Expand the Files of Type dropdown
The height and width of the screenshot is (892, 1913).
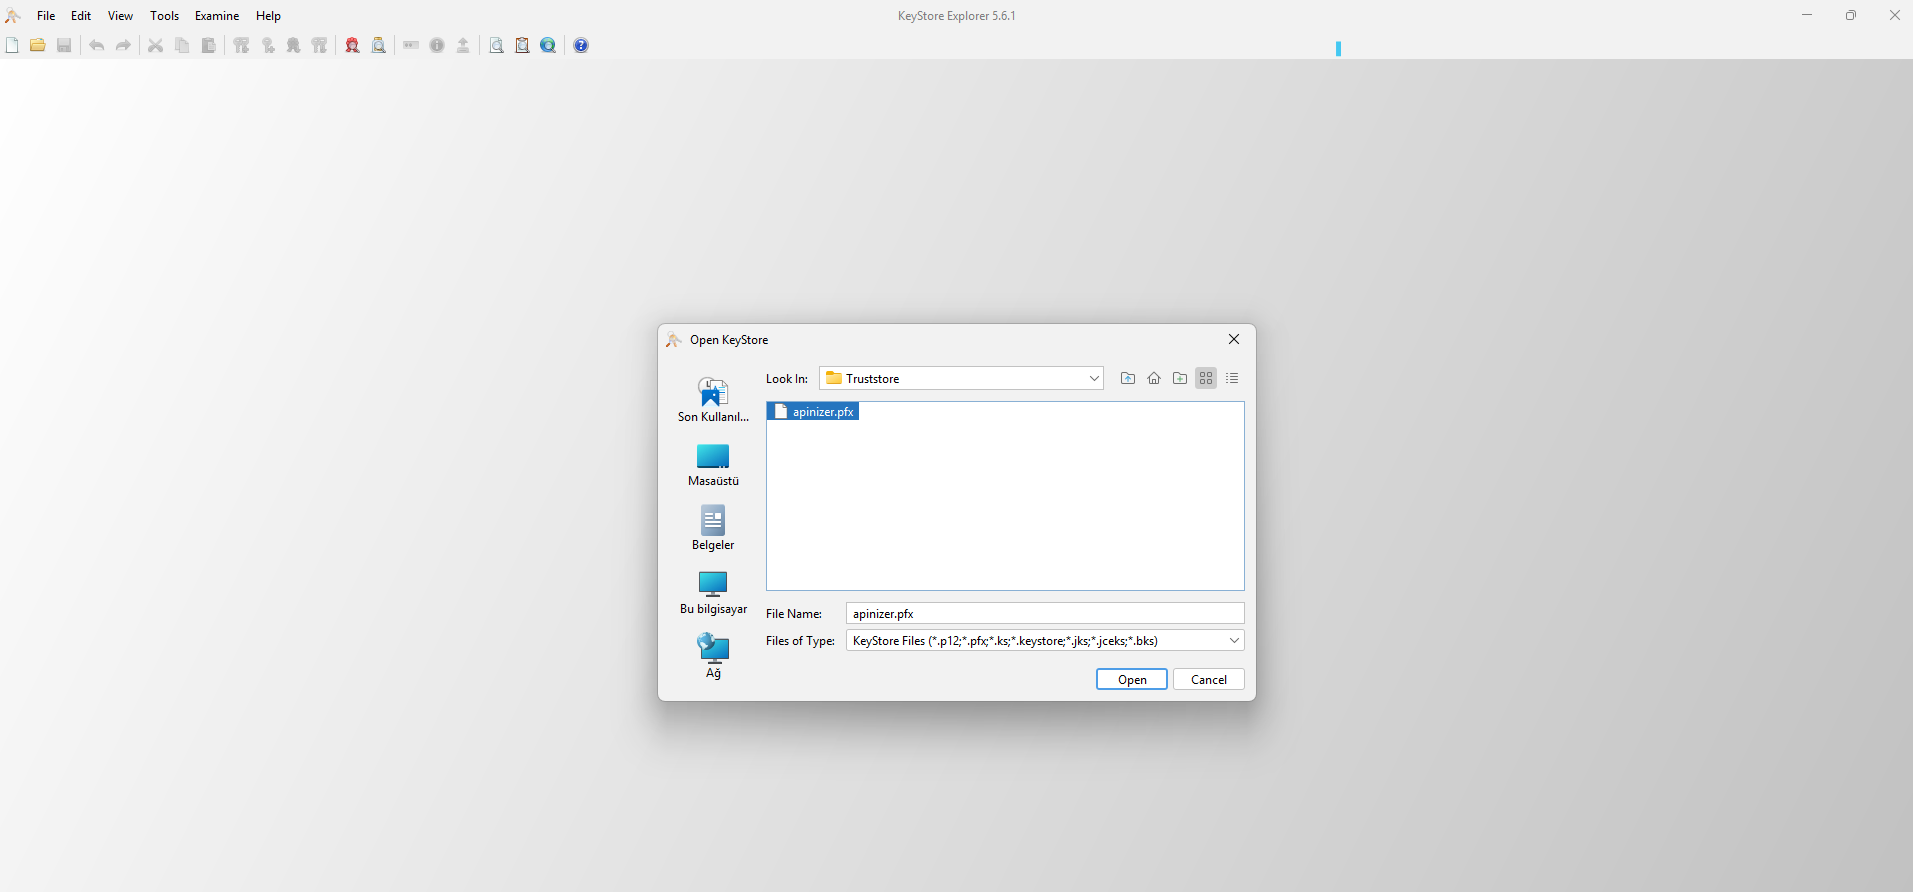[1234, 641]
